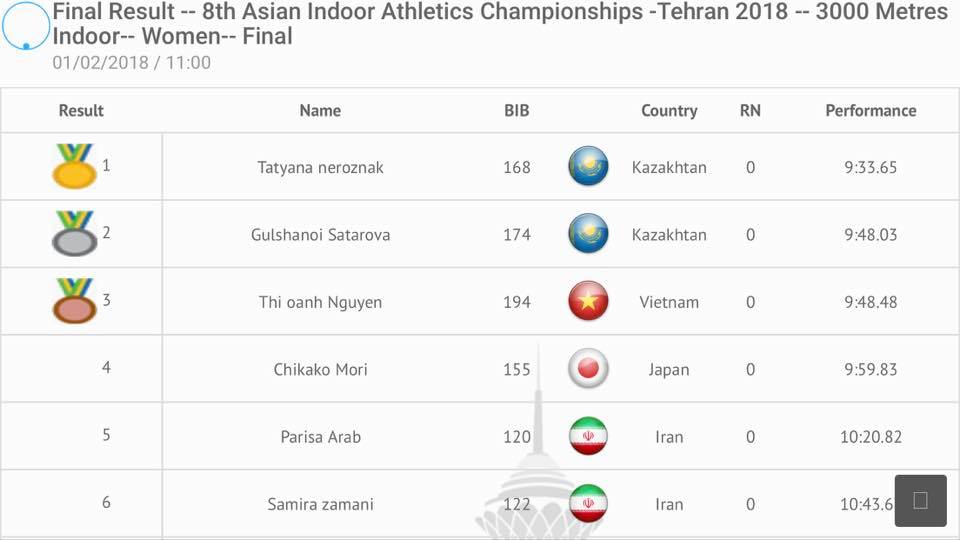Select athlete name Chikako Mori
Screen dimensions: 960x540
pos(320,369)
